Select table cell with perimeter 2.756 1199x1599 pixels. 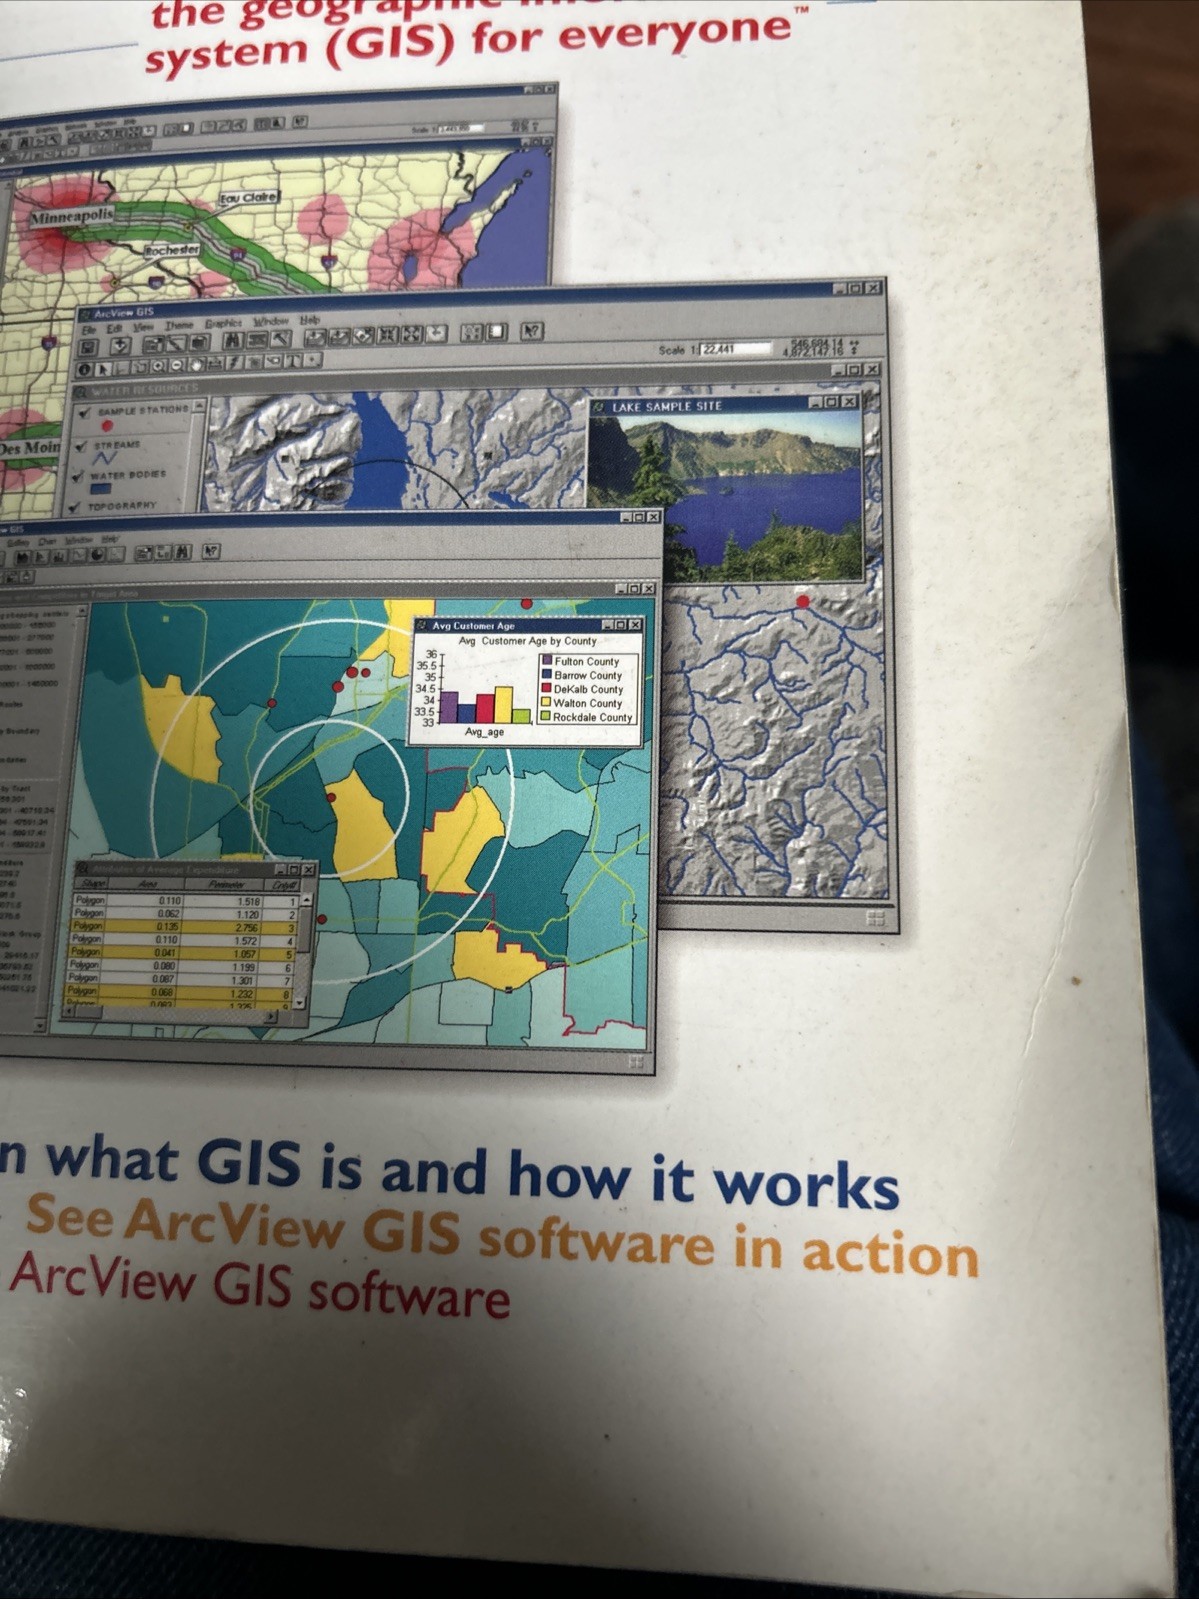coord(222,927)
